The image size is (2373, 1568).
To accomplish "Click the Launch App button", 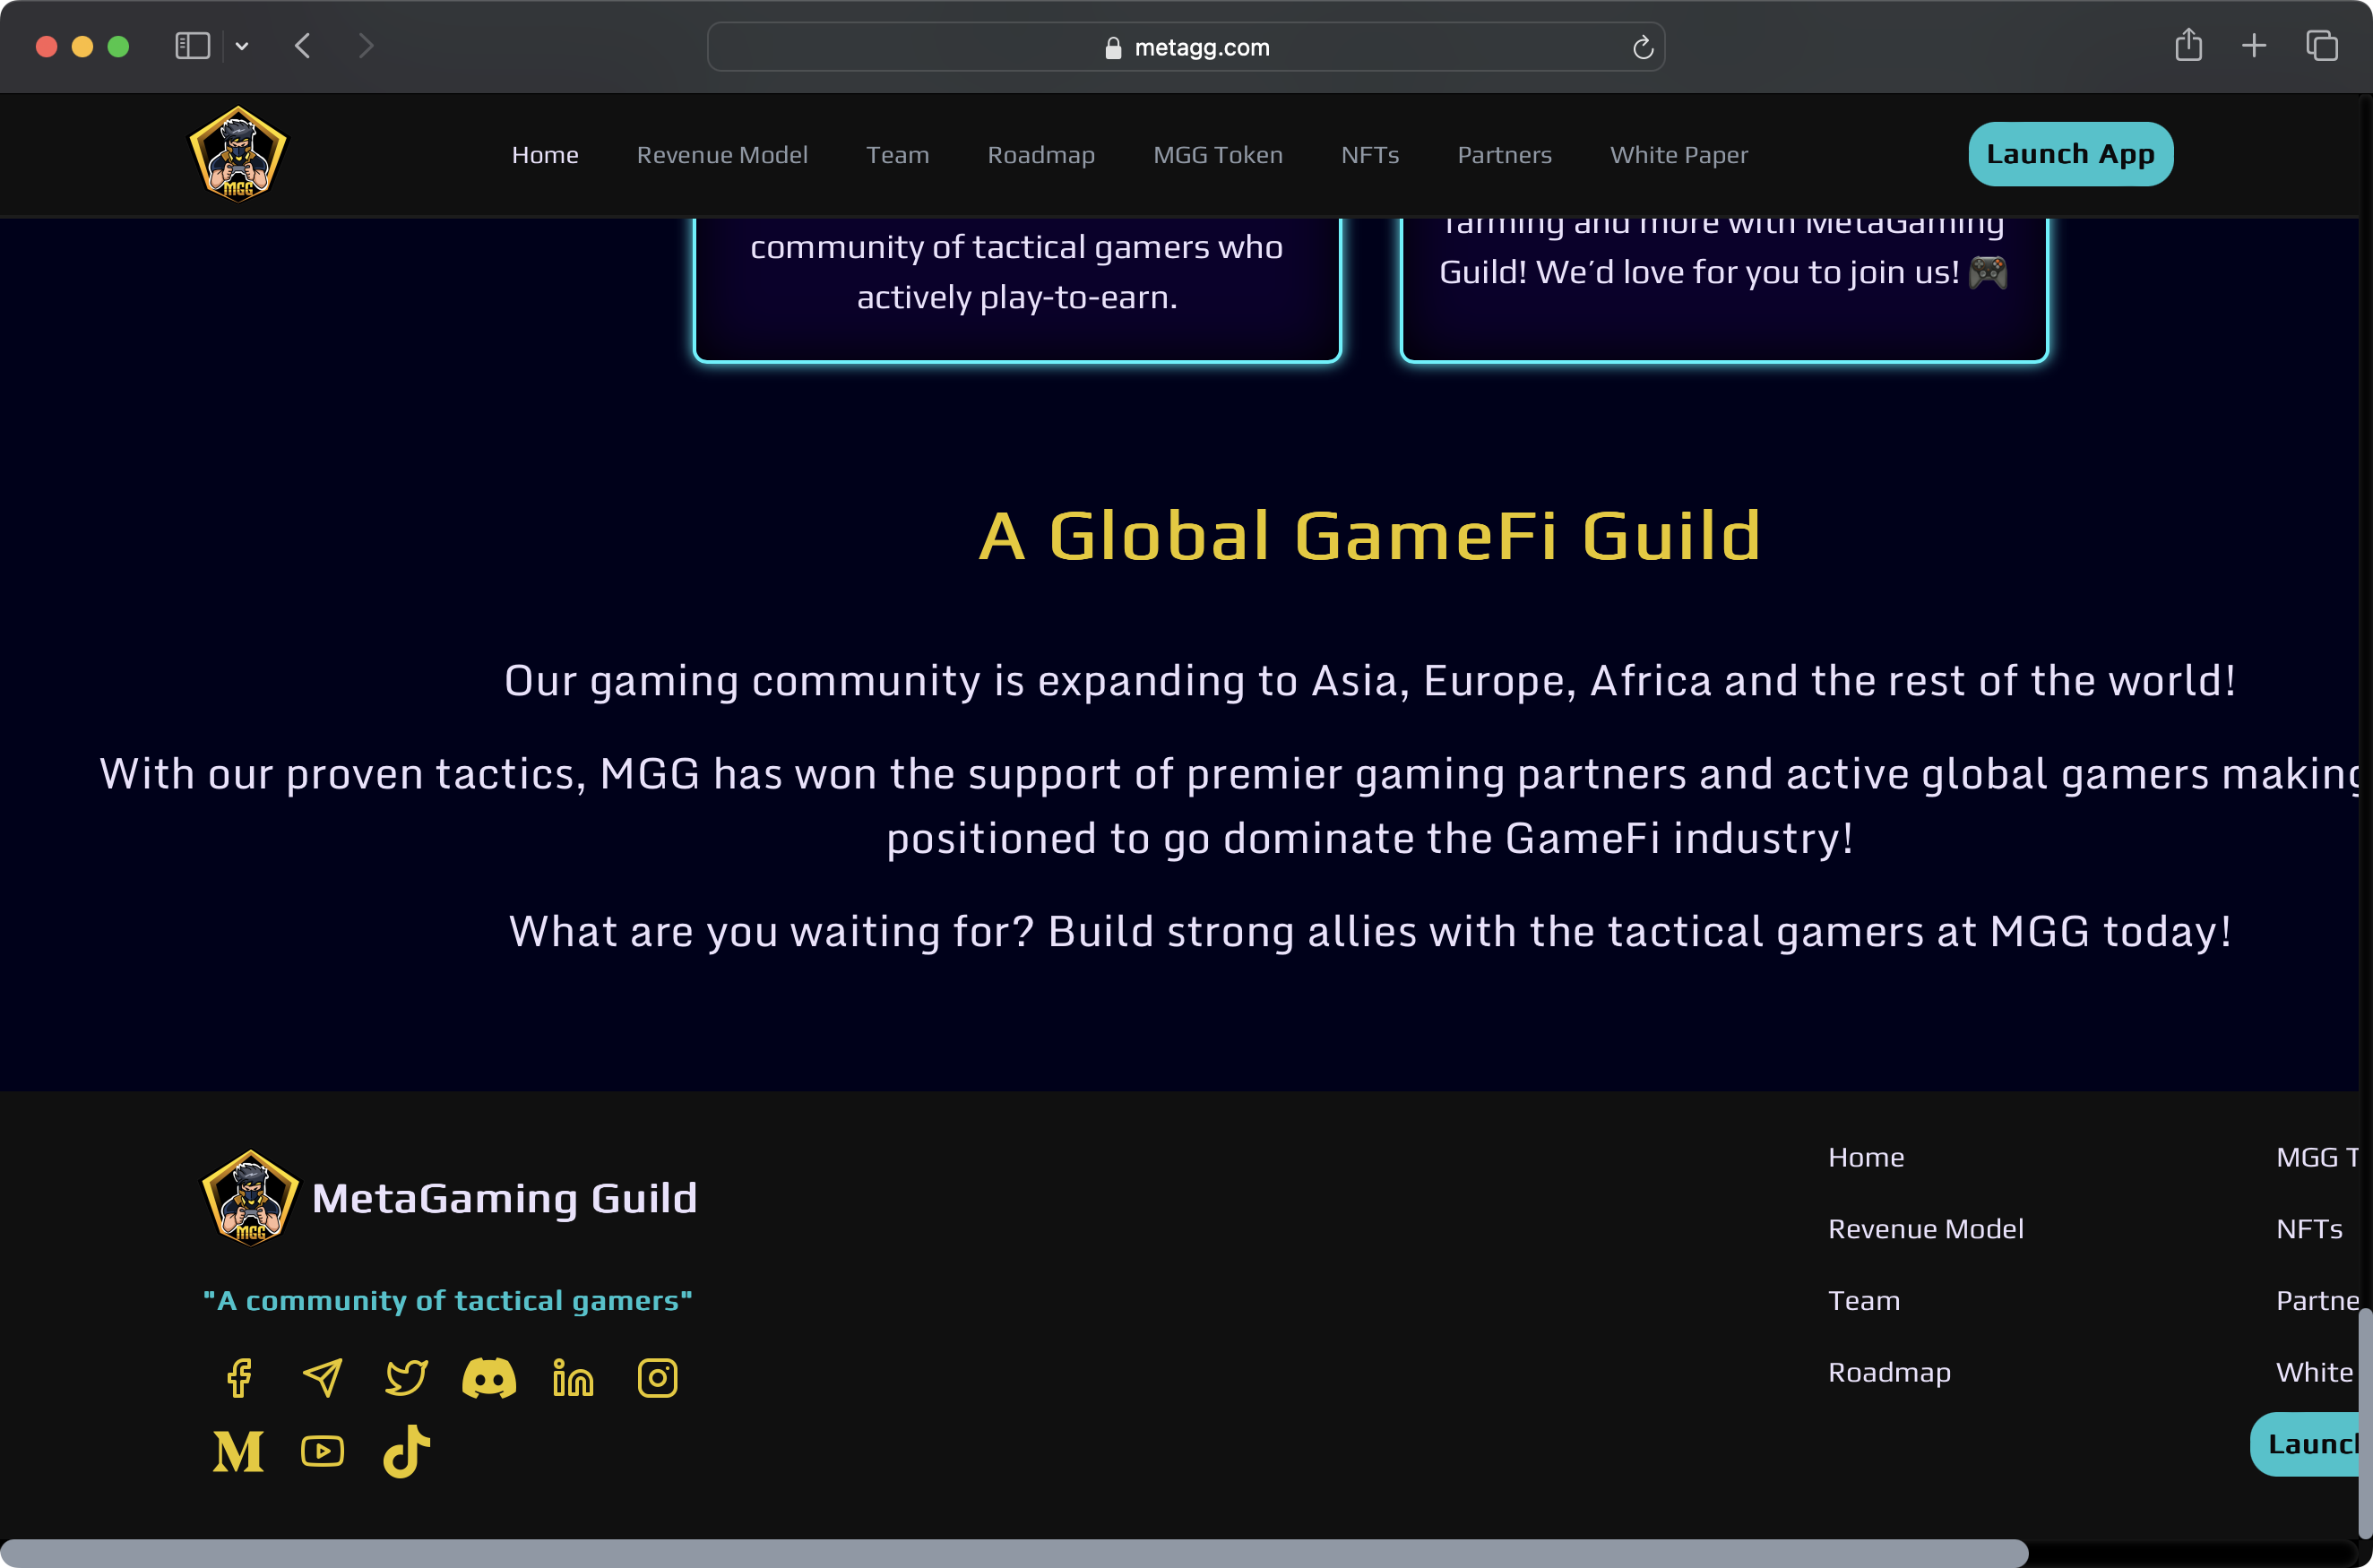I will (2070, 154).
